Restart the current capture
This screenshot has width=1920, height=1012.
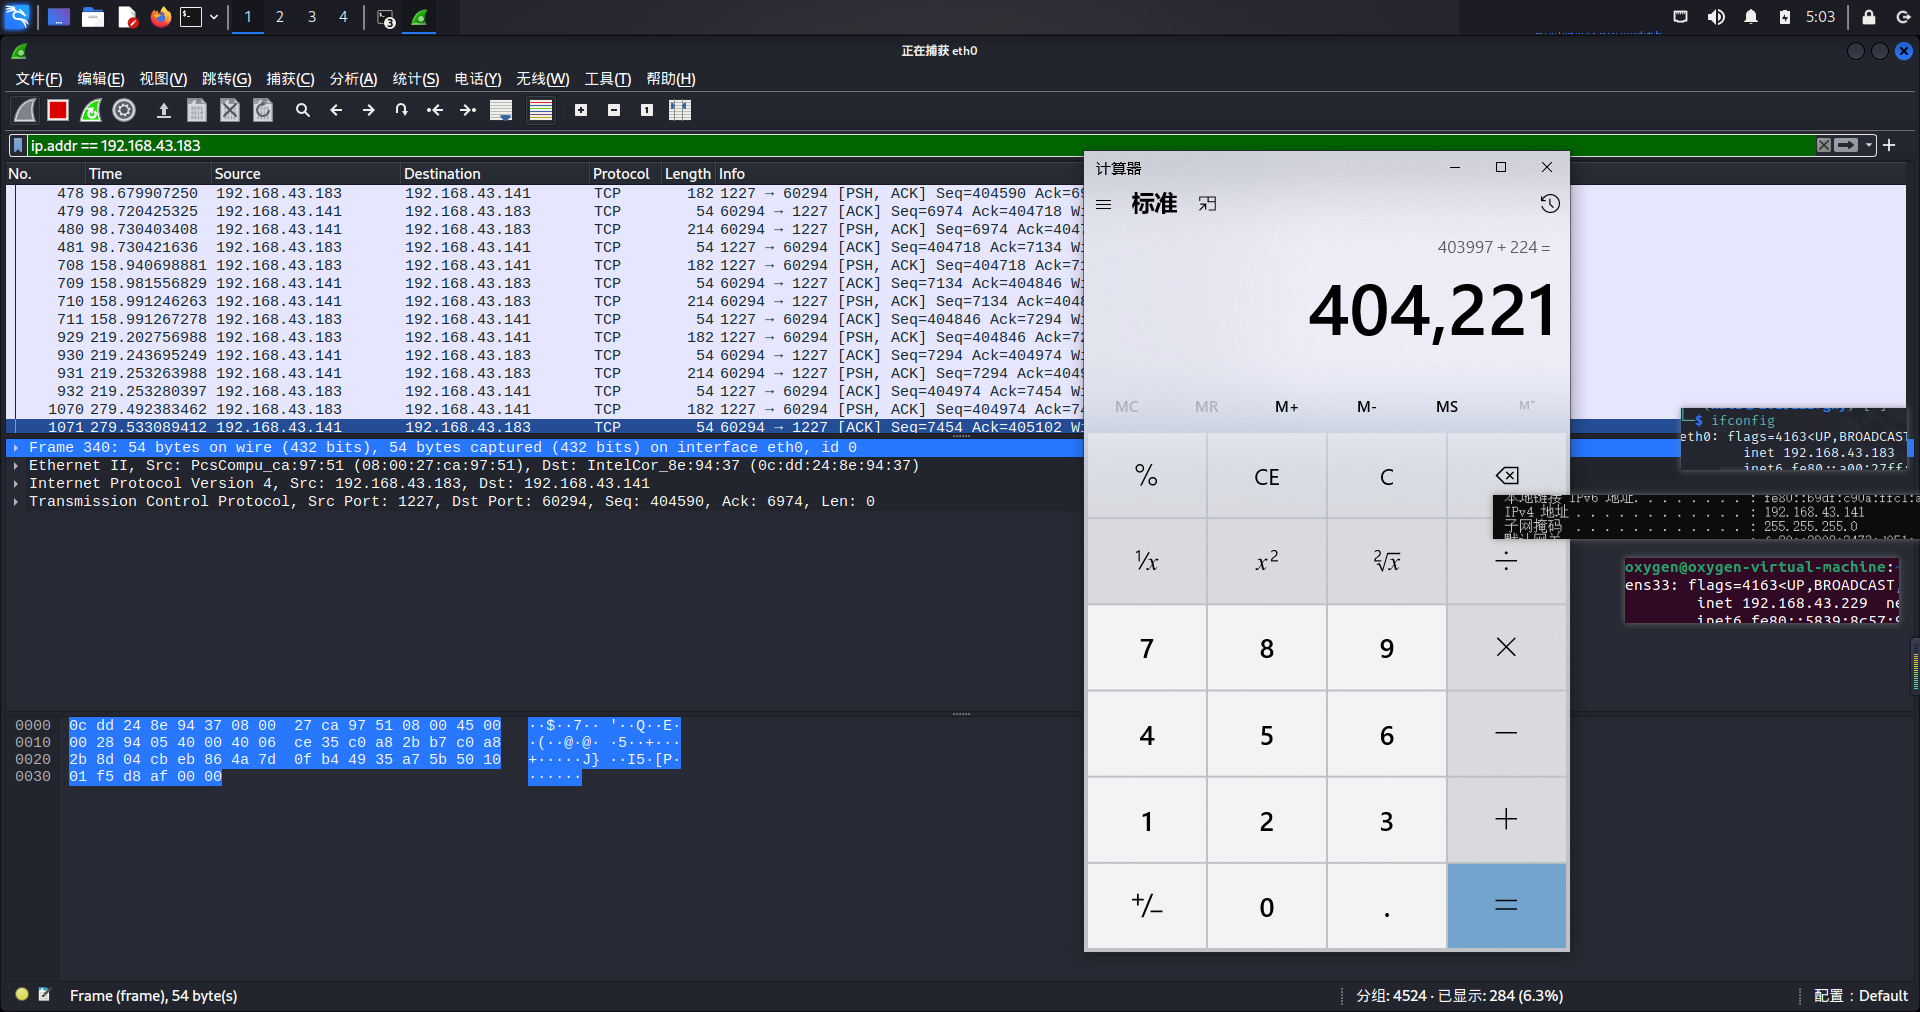(x=91, y=110)
